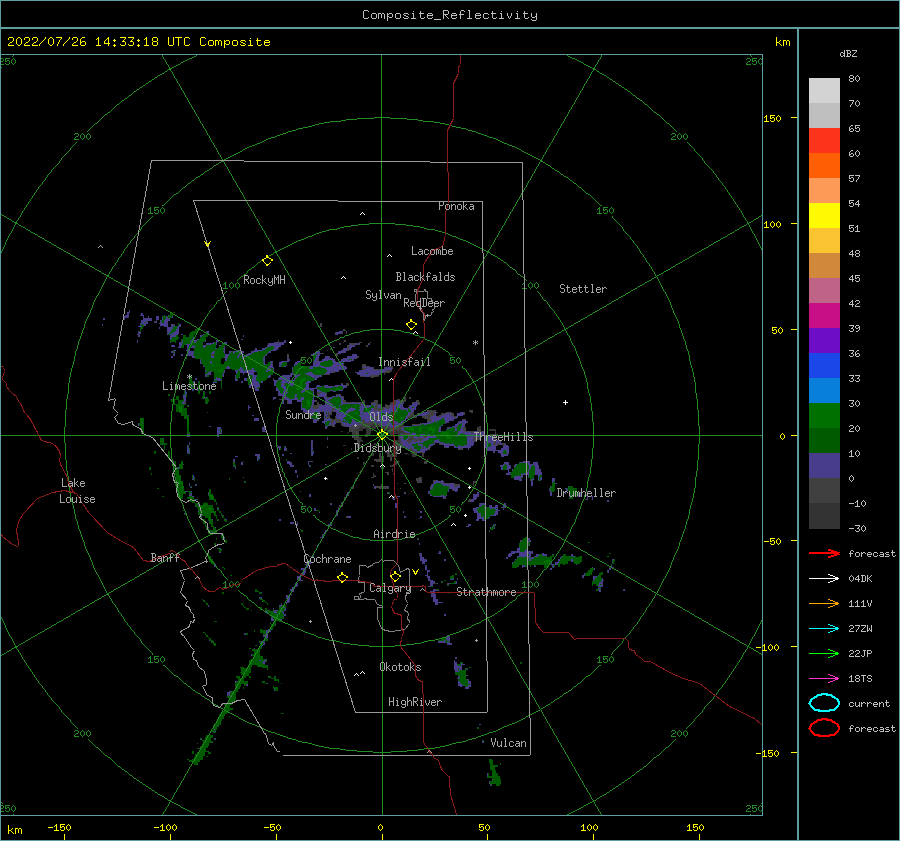Image resolution: width=900 pixels, height=841 pixels.
Task: Click the asterisk marker above Limestone
Action: (x=189, y=377)
